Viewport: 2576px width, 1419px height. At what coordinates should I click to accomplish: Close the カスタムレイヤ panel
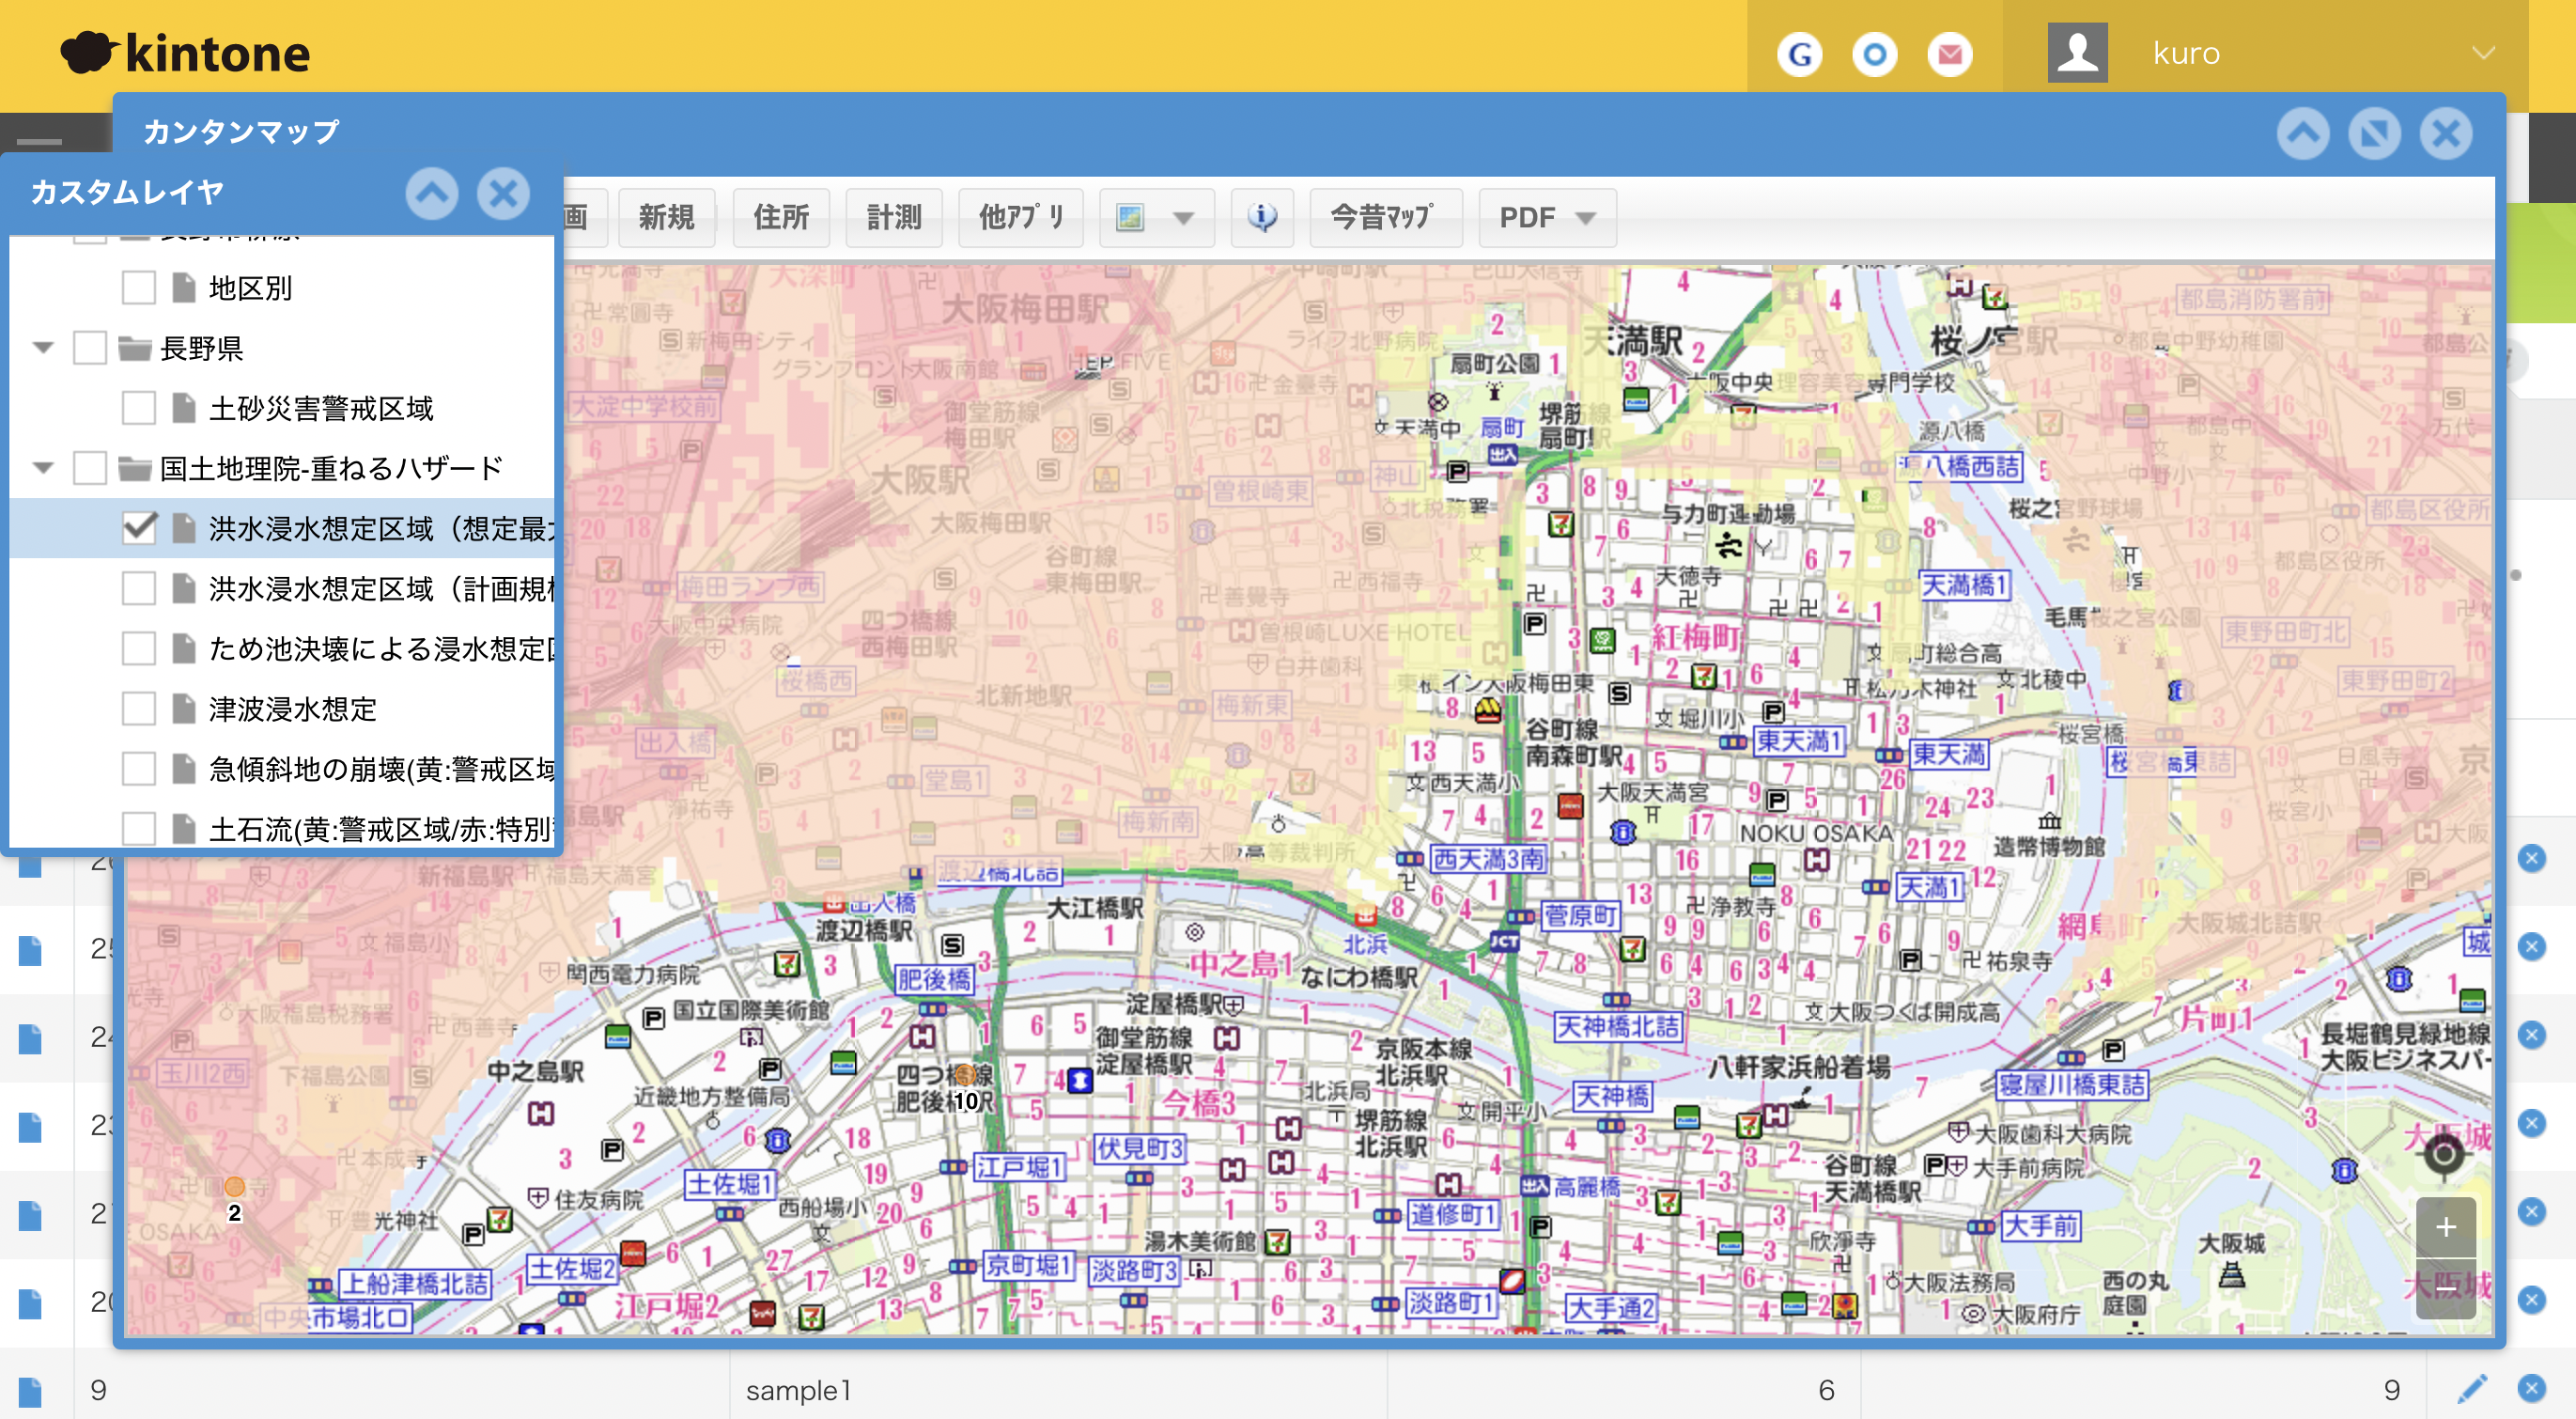point(503,194)
